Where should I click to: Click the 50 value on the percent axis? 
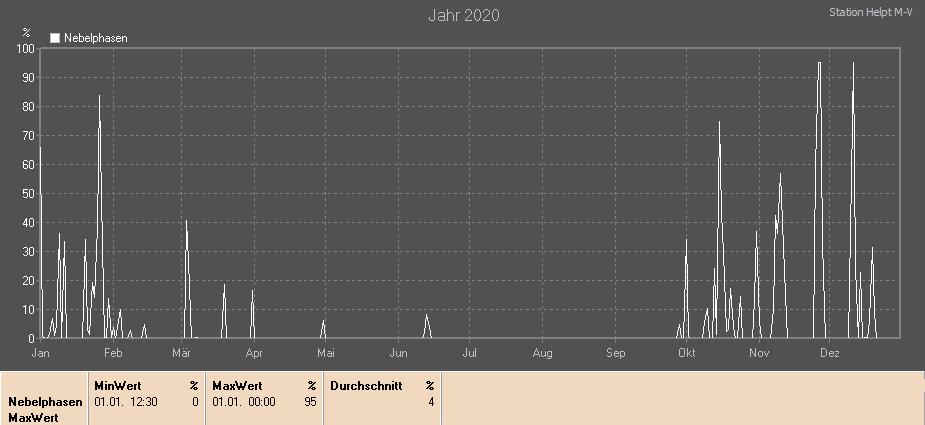click(x=29, y=193)
